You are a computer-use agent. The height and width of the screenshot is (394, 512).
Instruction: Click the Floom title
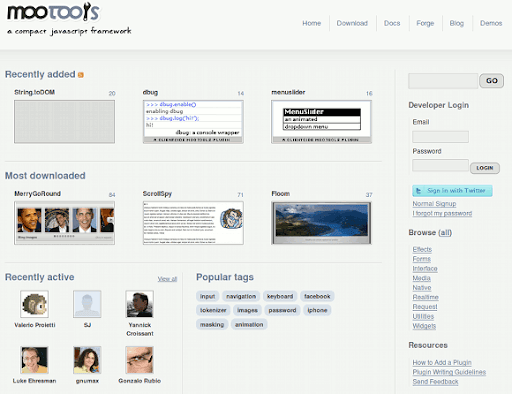click(281, 194)
